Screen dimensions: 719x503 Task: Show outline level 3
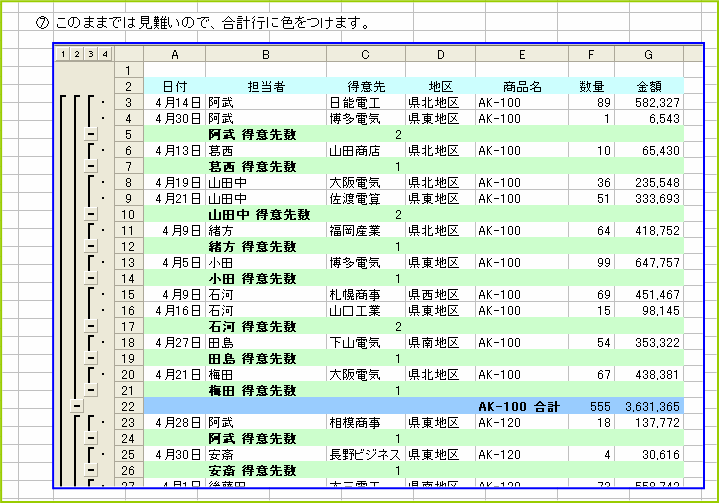click(x=91, y=54)
